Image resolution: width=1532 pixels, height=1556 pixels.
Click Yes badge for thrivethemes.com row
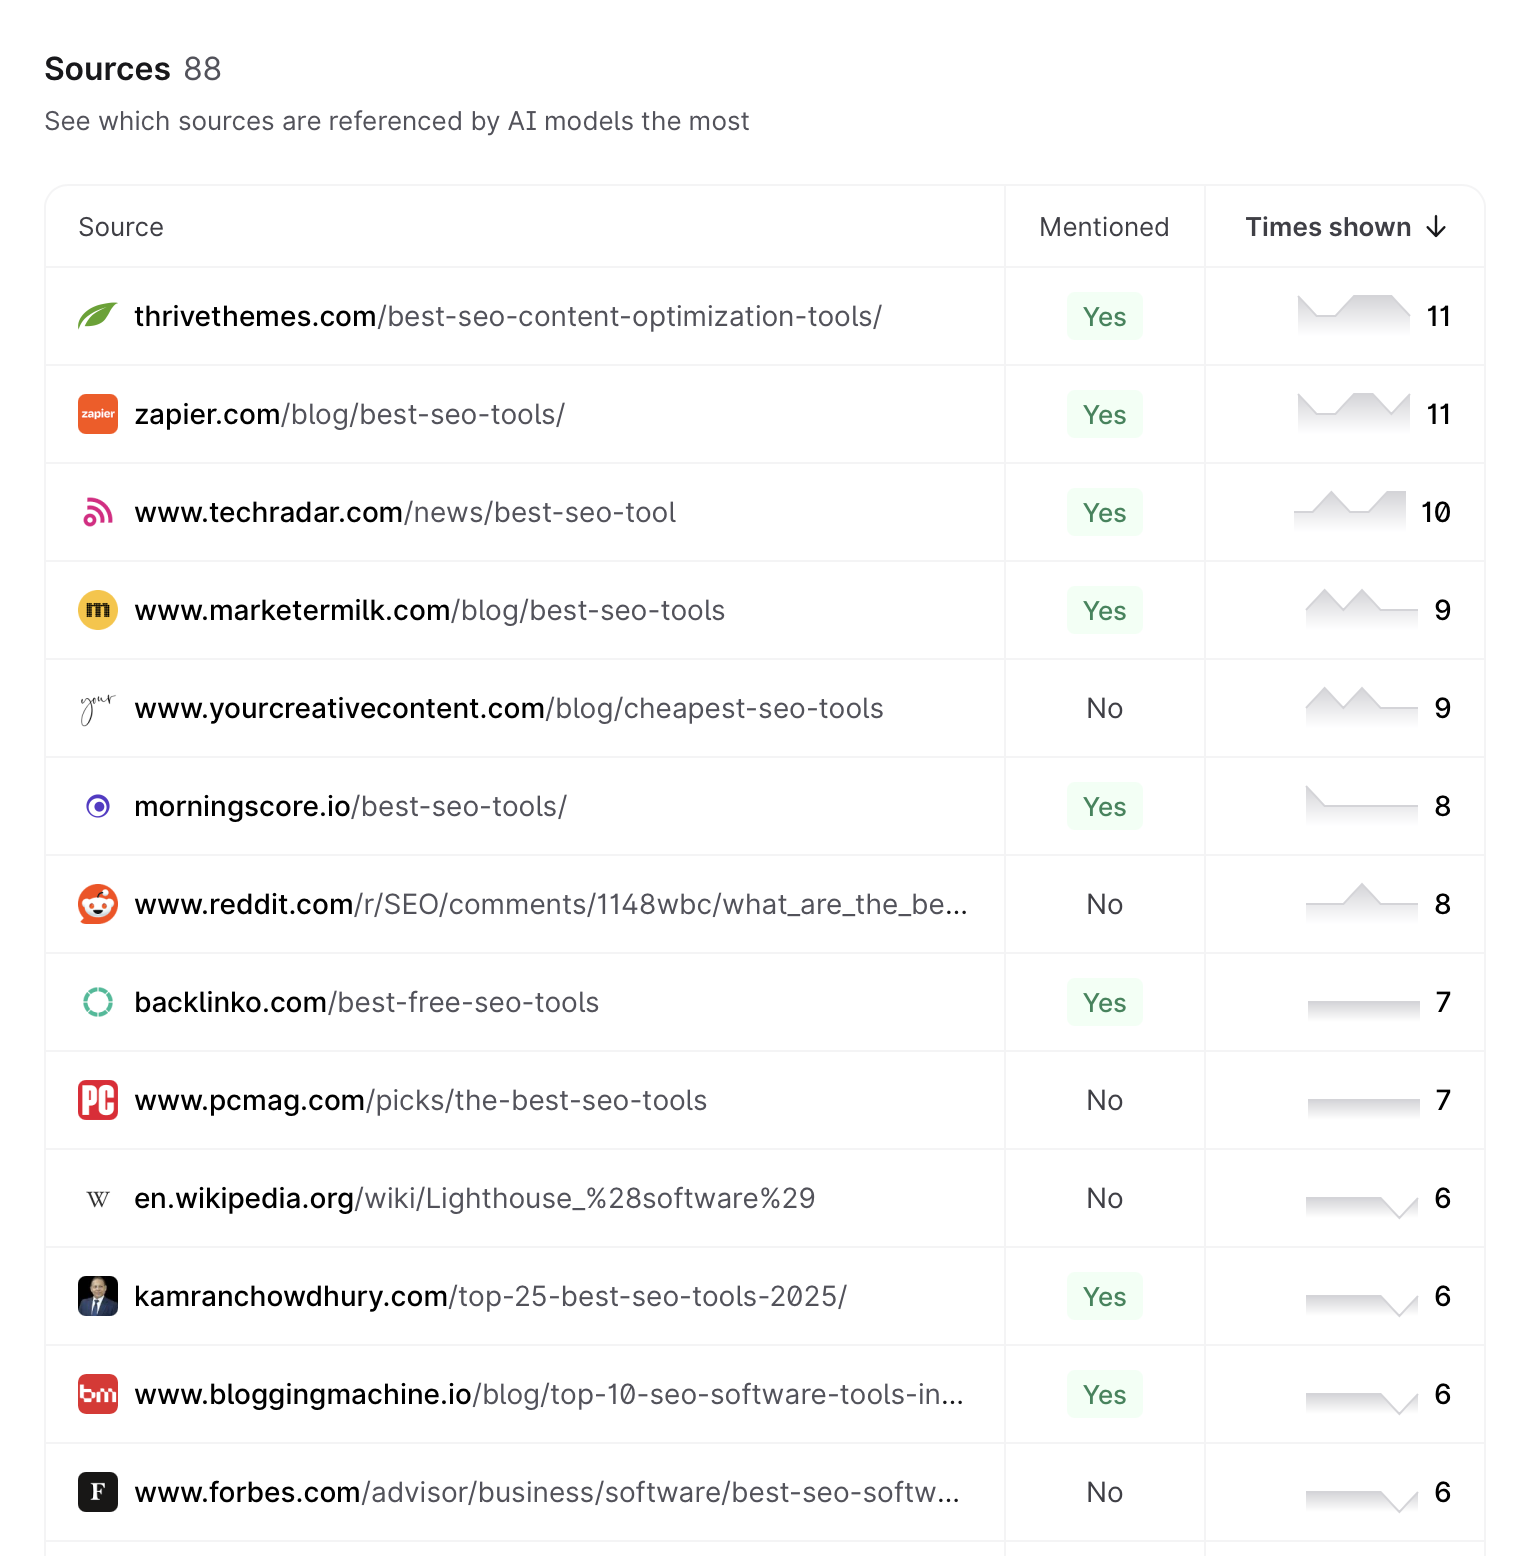click(1104, 316)
